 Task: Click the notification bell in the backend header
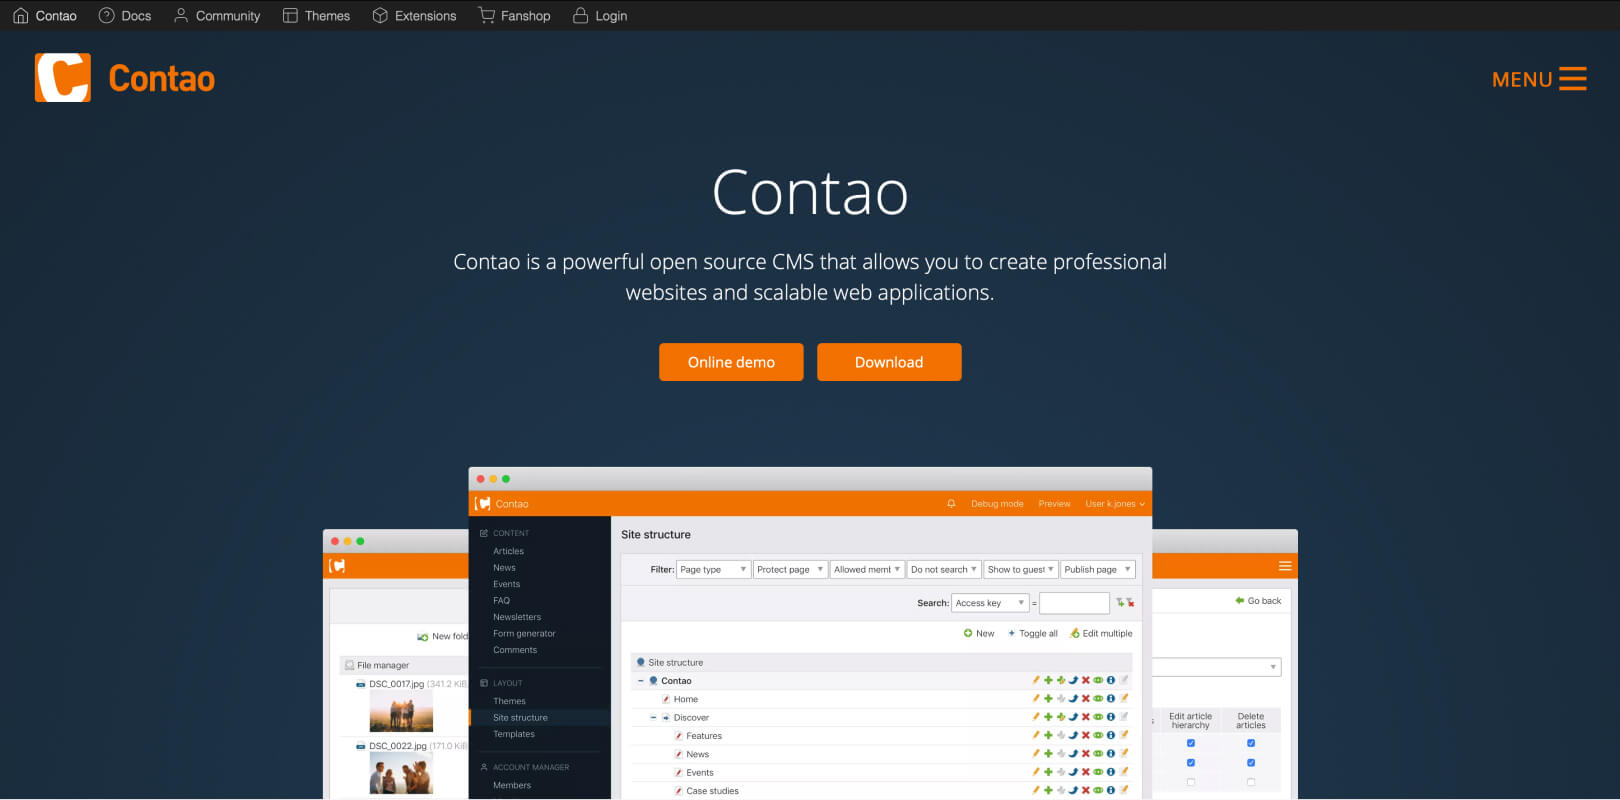point(951,504)
